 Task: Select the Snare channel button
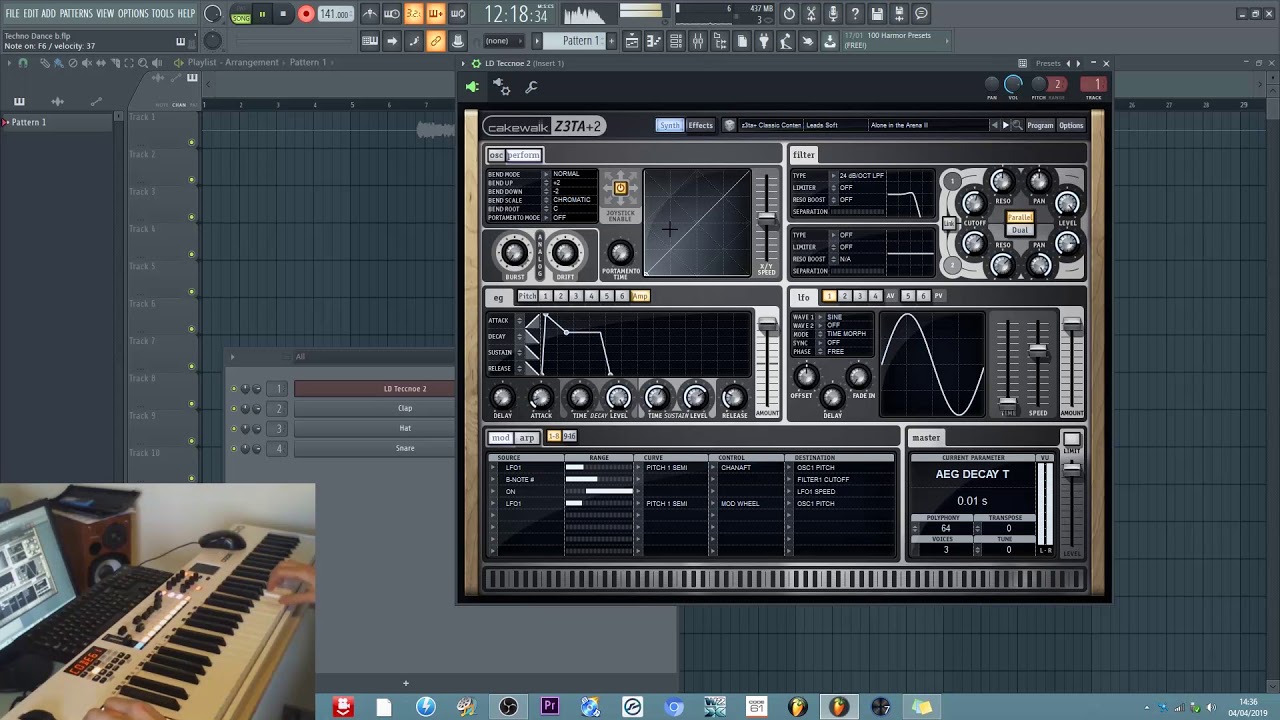click(374, 448)
